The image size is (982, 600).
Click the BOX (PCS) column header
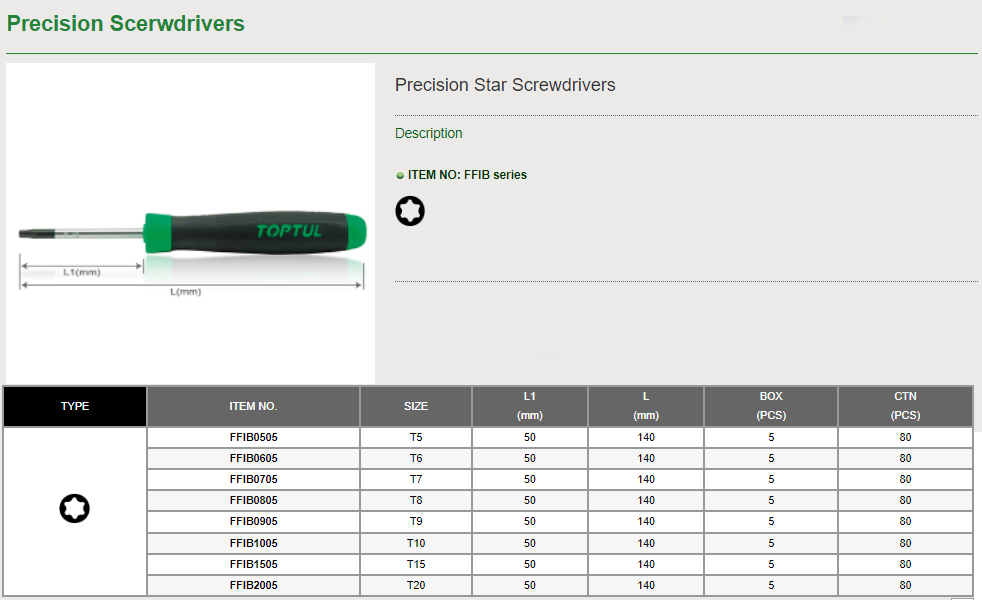(x=771, y=406)
